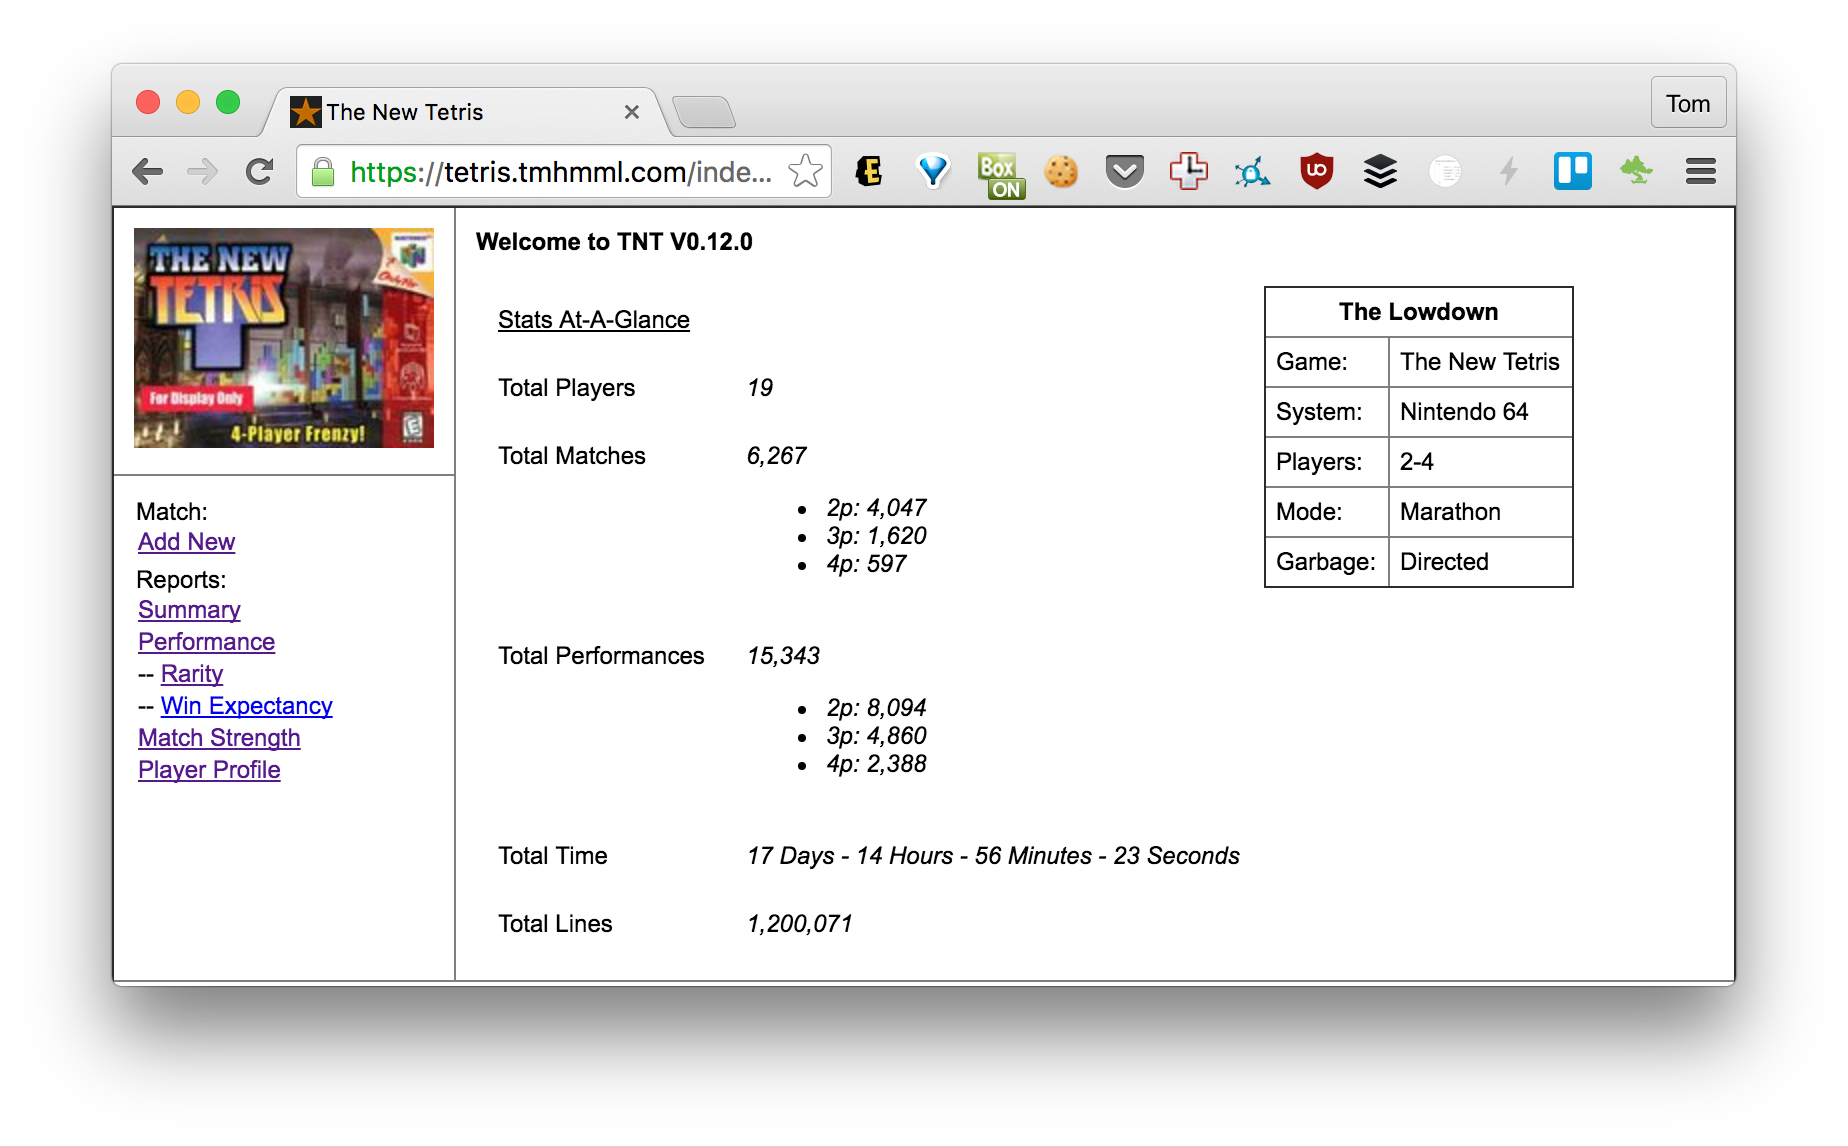Open the Chrome hamburger menu
This screenshot has height=1146, width=1848.
(1701, 172)
